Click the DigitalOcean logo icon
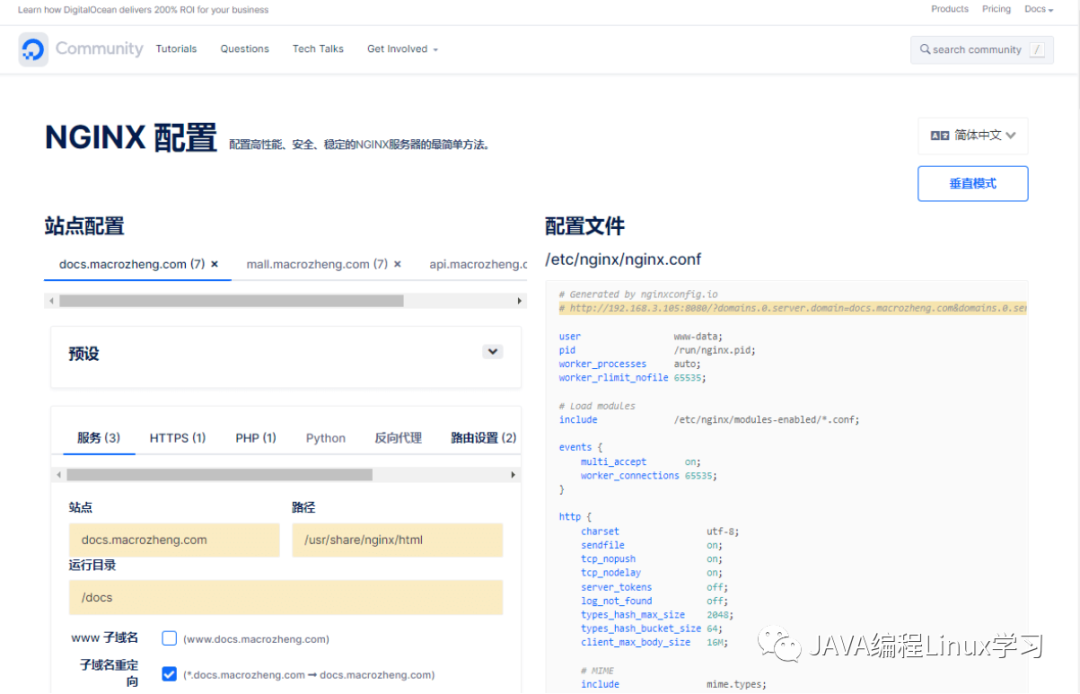 click(33, 50)
